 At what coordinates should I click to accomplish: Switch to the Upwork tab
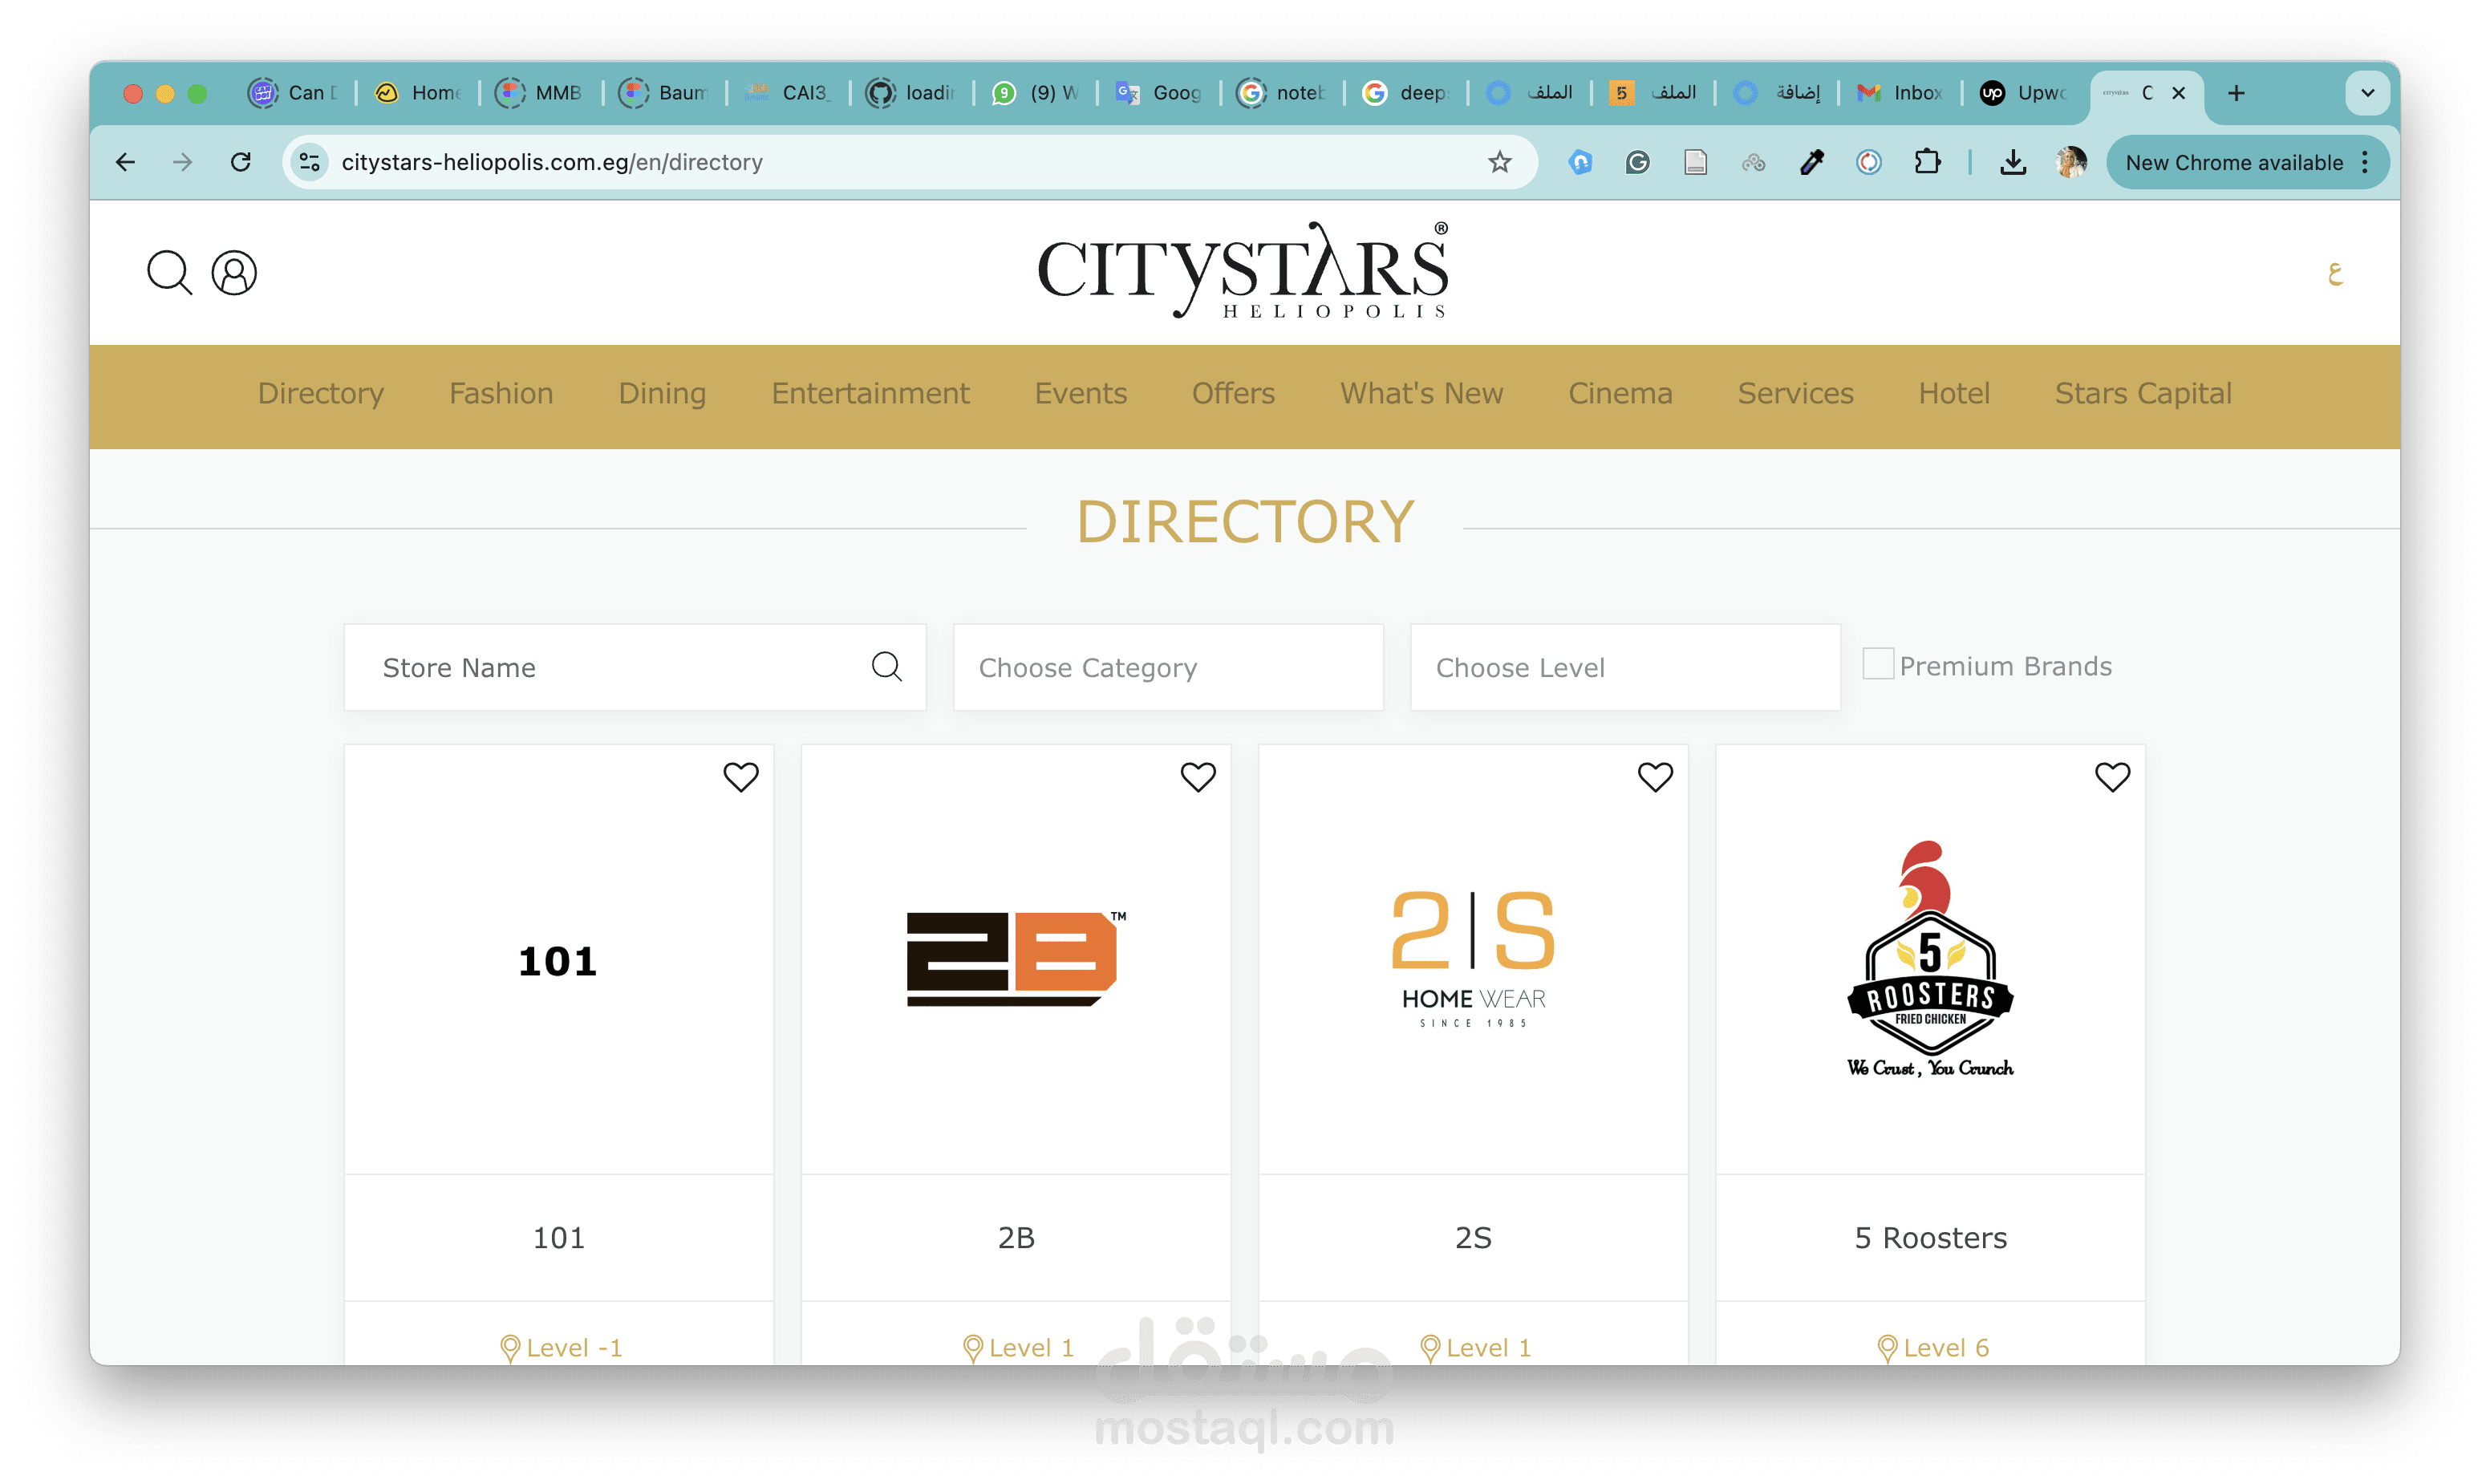click(2024, 93)
